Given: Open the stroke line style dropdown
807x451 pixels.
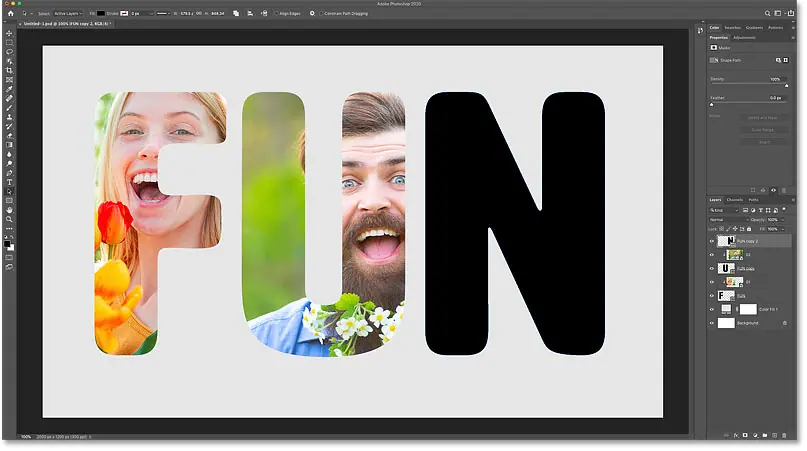Looking at the screenshot, I should pos(164,13).
